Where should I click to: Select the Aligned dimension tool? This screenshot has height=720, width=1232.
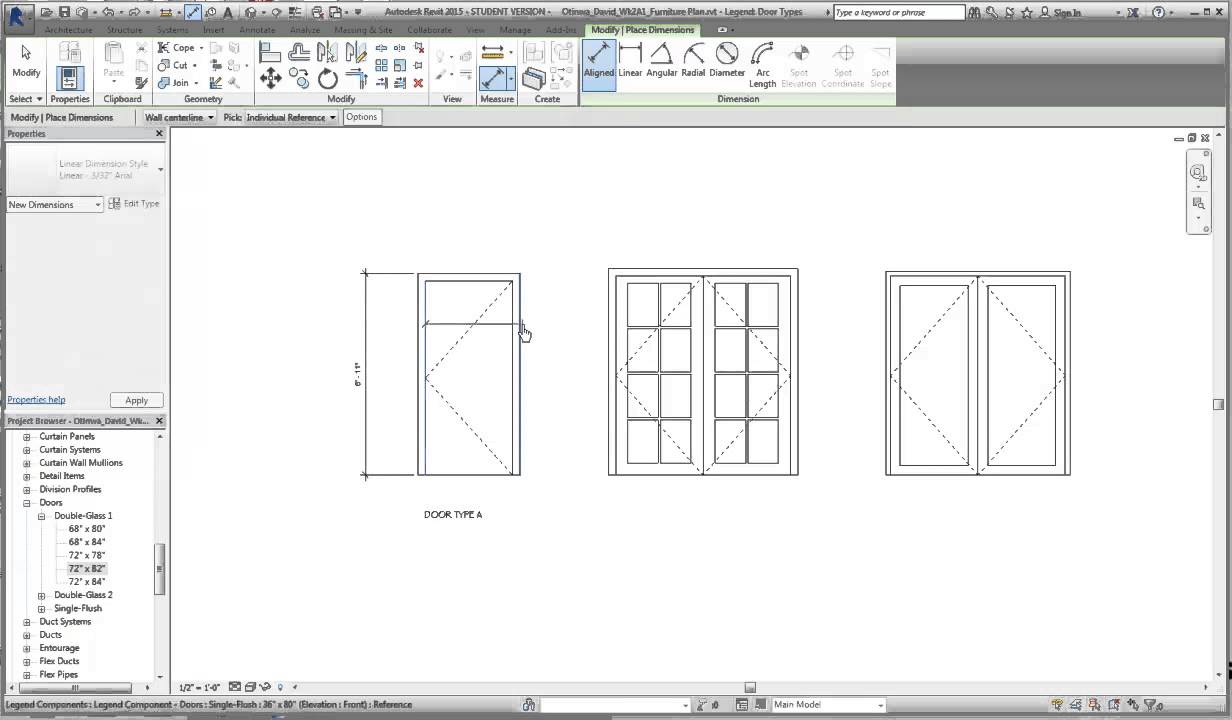tap(599, 60)
